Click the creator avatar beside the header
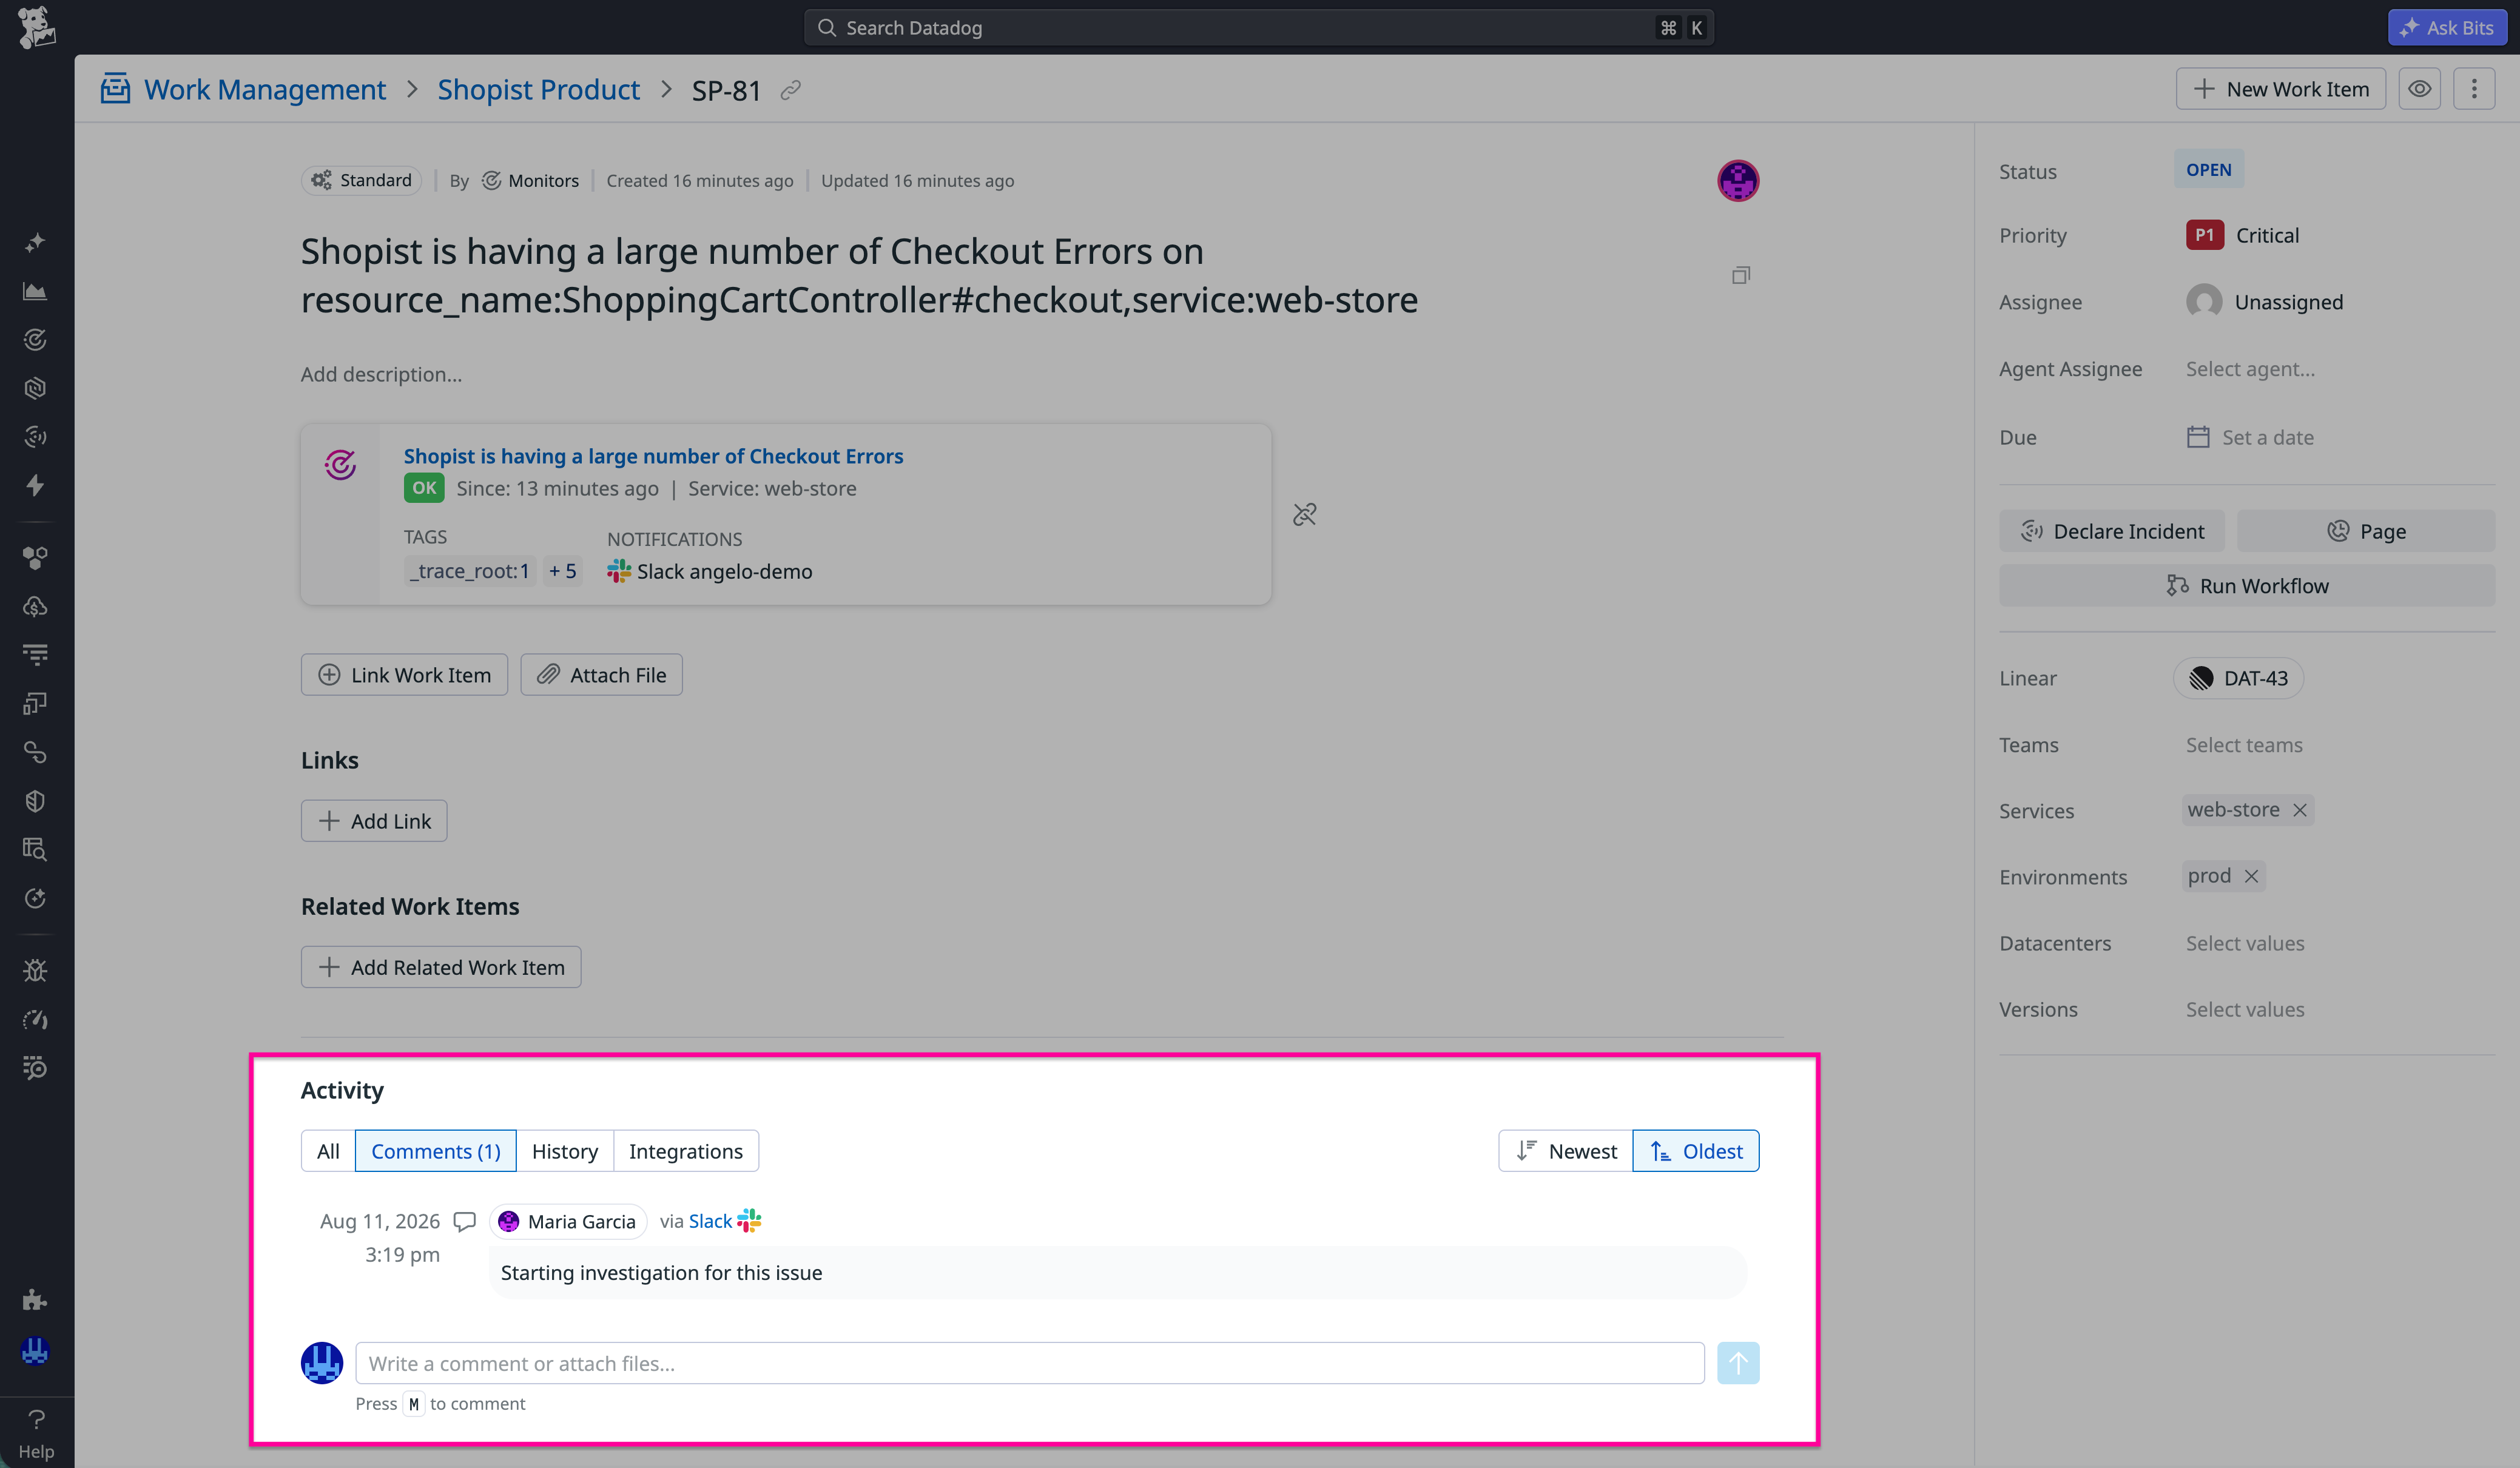This screenshot has height=1468, width=2520. coord(1738,181)
